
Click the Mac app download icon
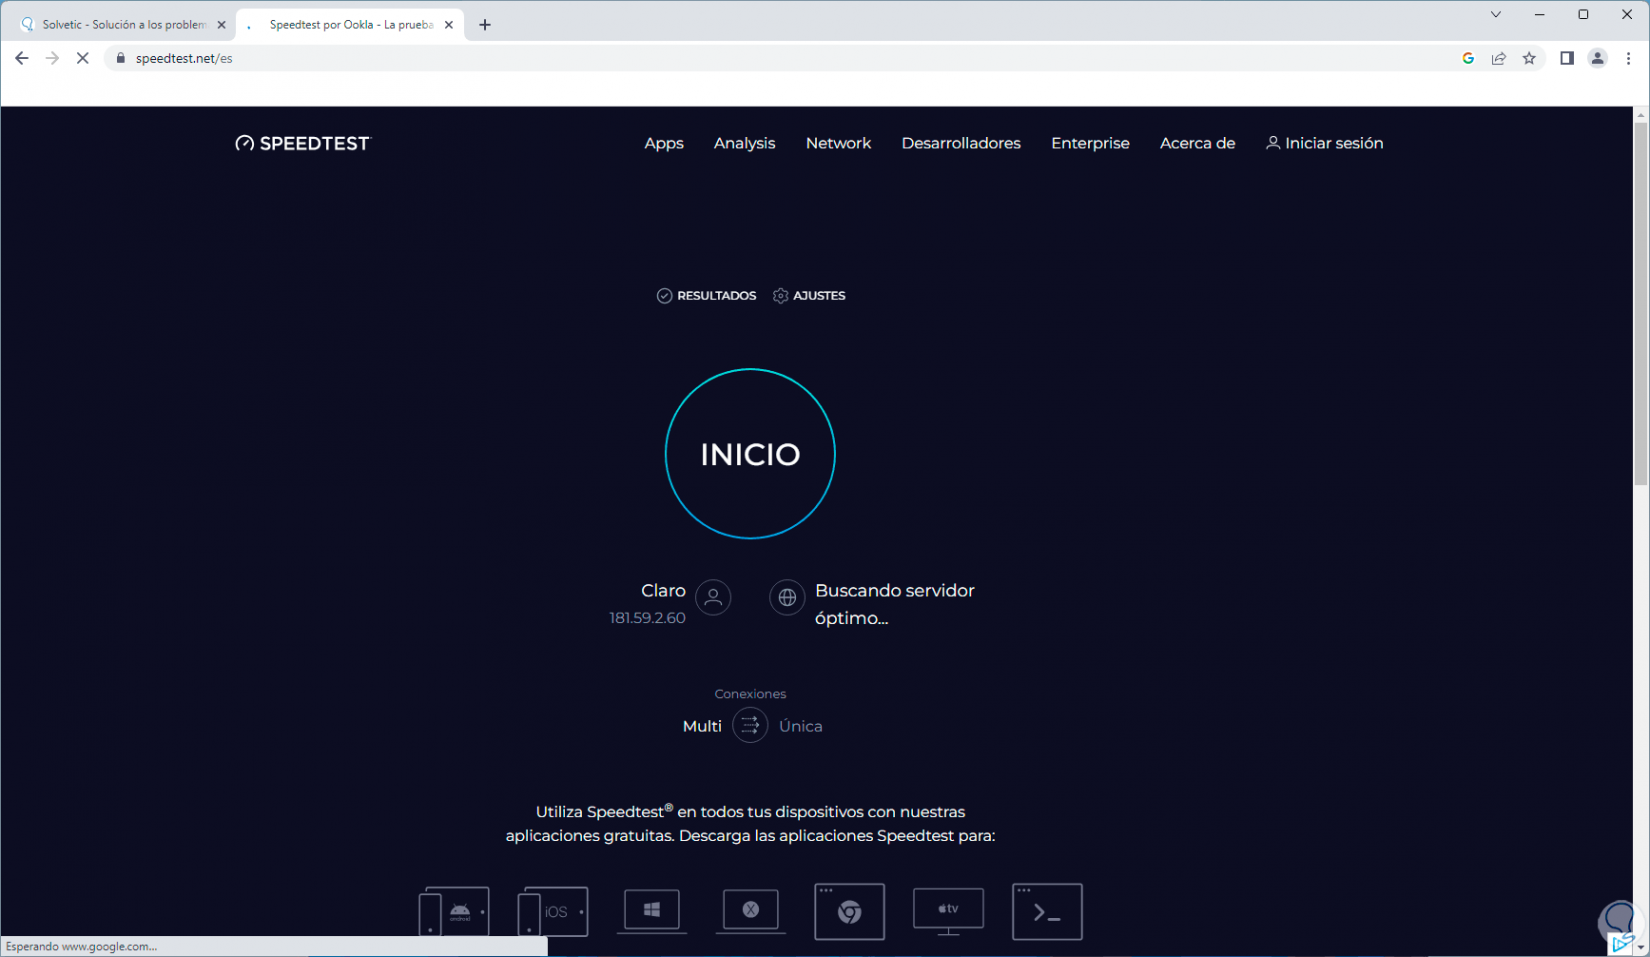click(751, 910)
